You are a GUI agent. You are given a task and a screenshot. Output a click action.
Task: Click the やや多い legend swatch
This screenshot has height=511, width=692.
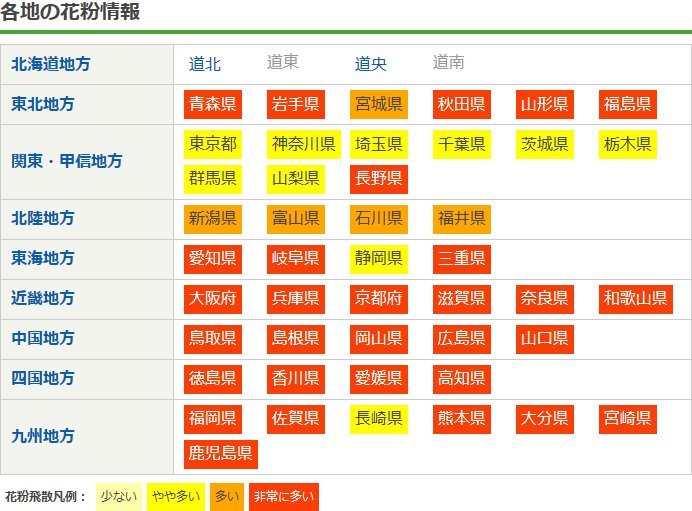click(x=175, y=496)
